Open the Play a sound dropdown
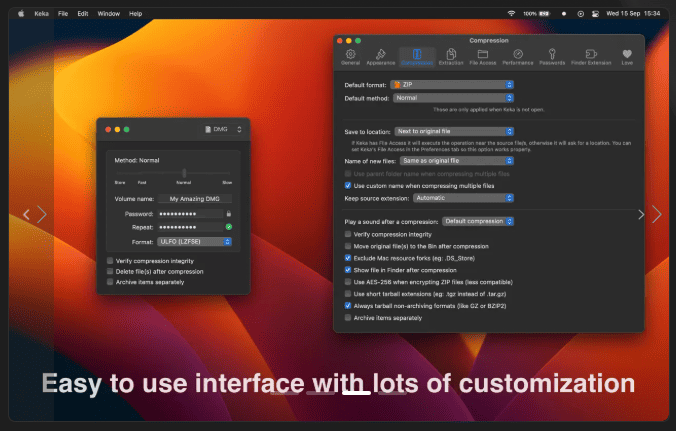 pos(478,221)
